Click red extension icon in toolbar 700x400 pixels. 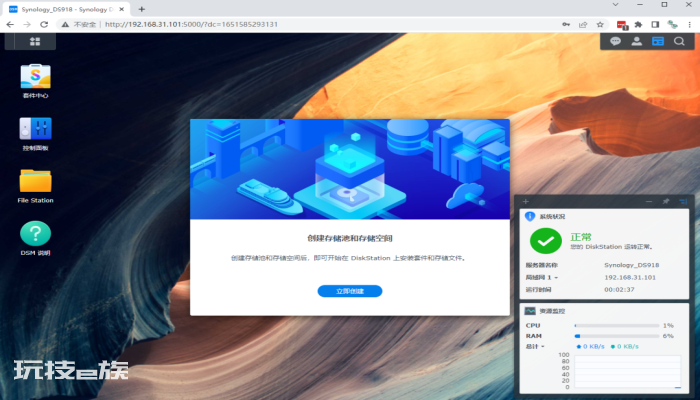pos(622,25)
